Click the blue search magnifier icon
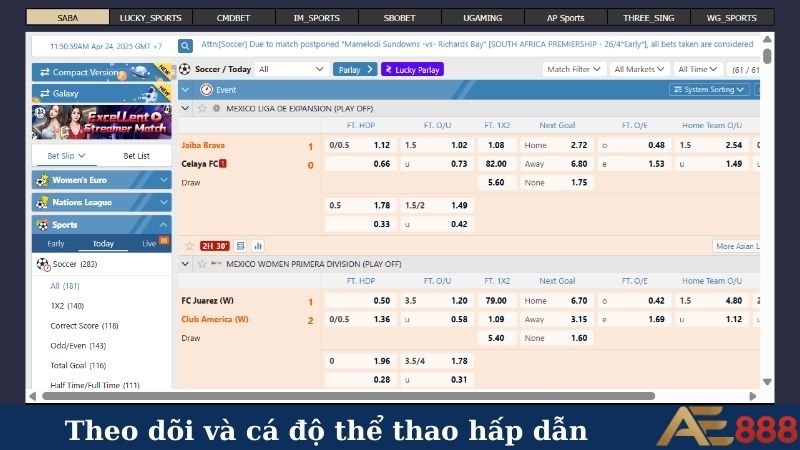This screenshot has height=450, width=800. coord(185,46)
